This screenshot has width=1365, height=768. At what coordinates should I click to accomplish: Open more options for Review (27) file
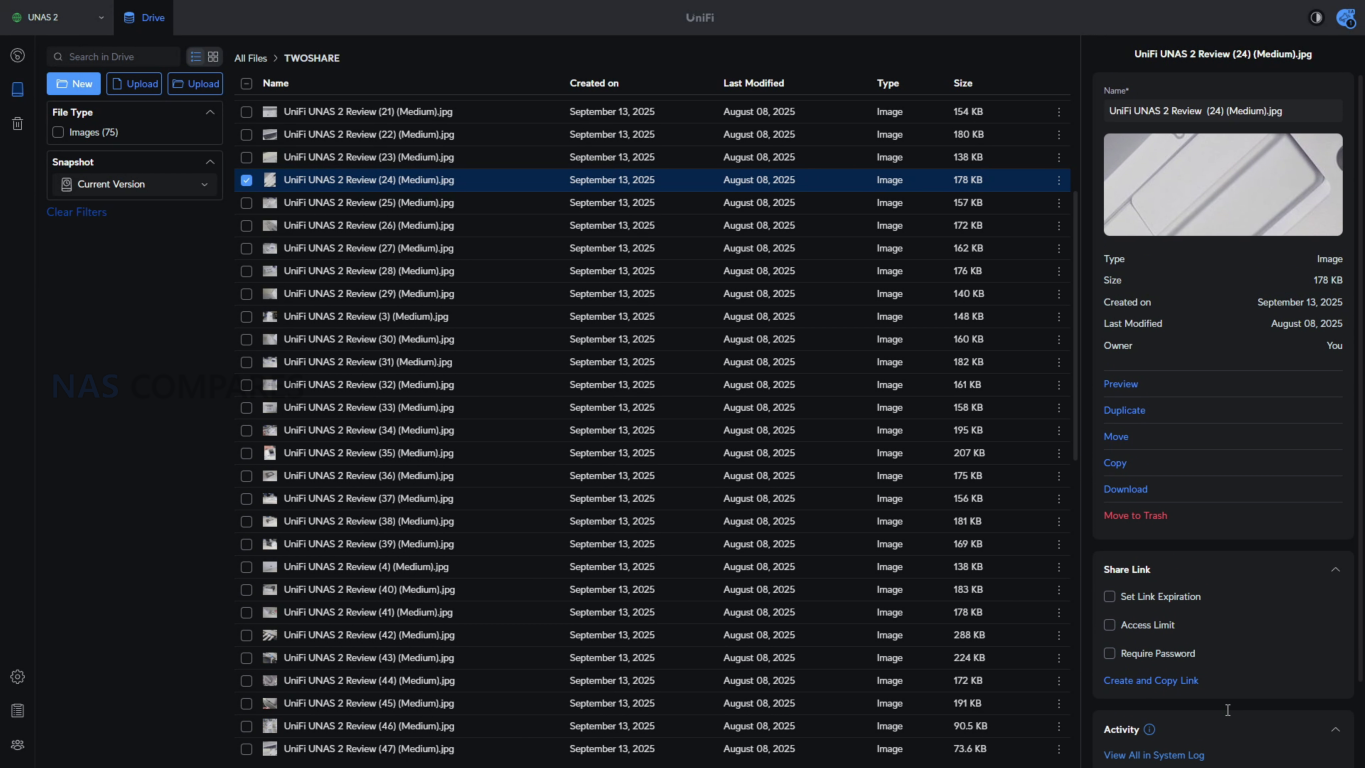pos(1059,248)
